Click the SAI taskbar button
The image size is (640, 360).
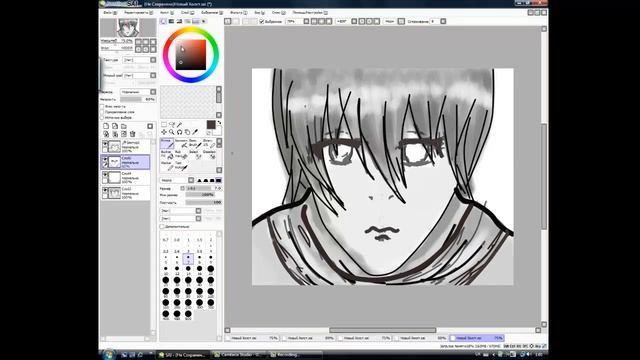click(183, 355)
